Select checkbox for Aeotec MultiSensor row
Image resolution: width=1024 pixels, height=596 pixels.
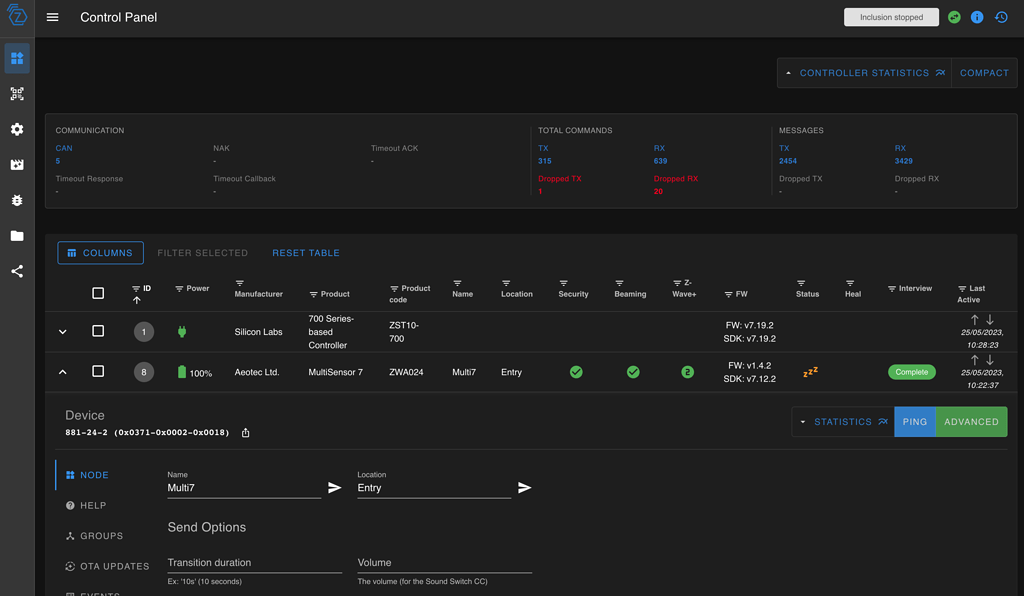[98, 371]
